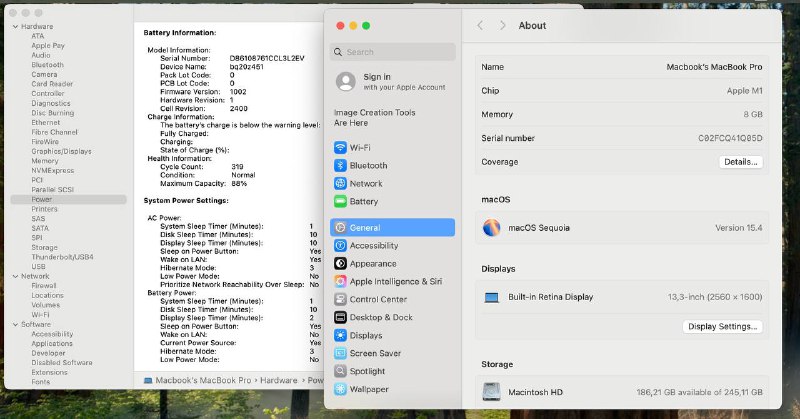Click the search magnifier icon in Settings
The image size is (800, 419).
(338, 52)
